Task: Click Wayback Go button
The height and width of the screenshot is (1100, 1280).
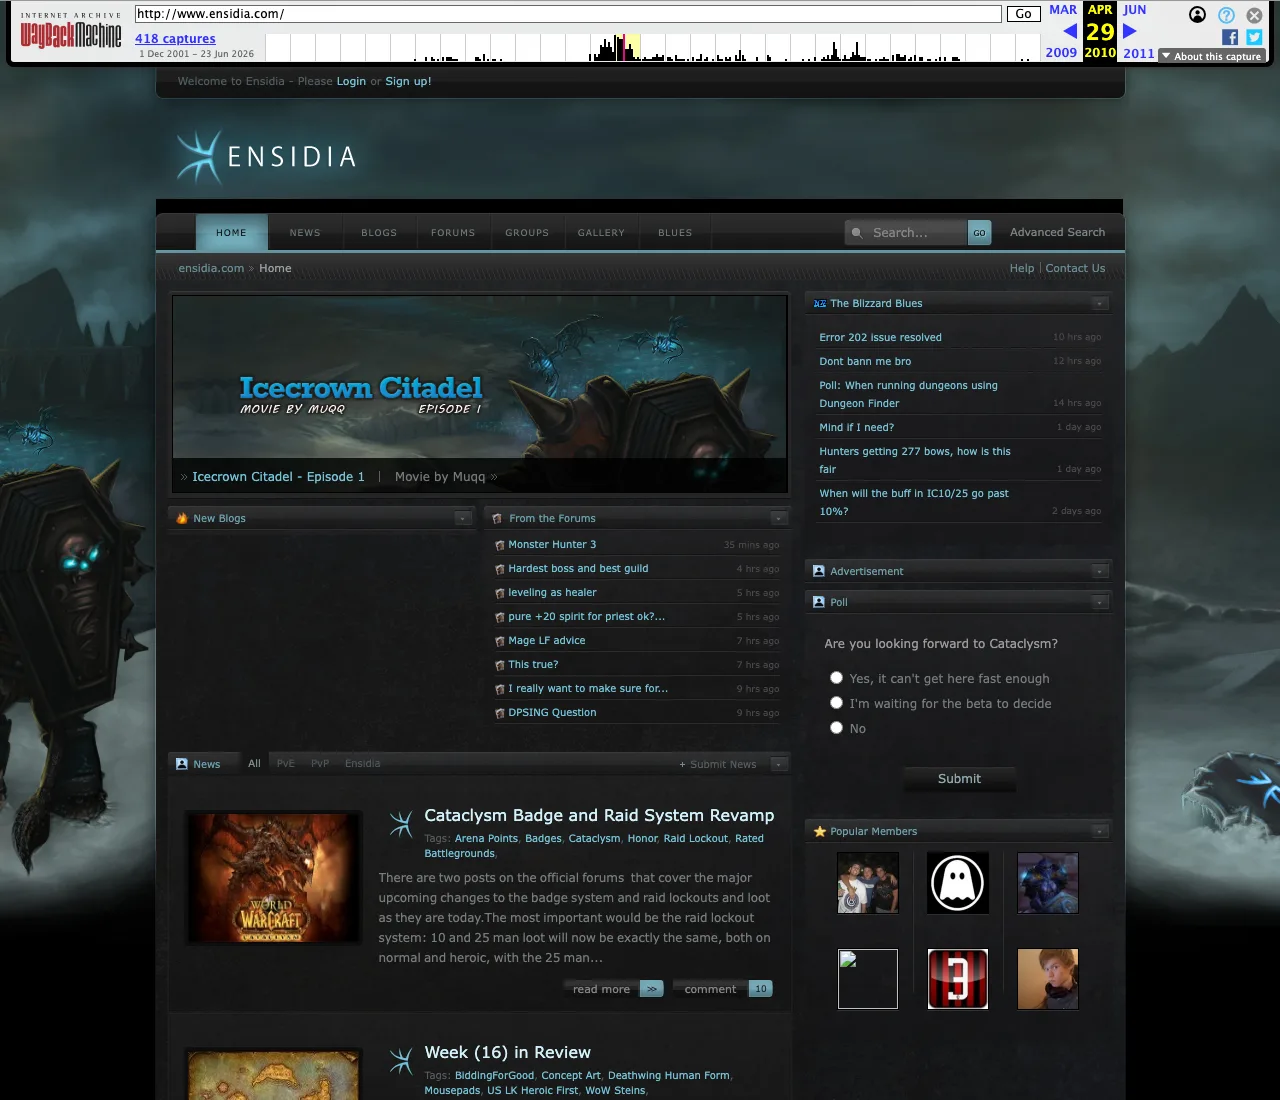Action: [x=1024, y=14]
